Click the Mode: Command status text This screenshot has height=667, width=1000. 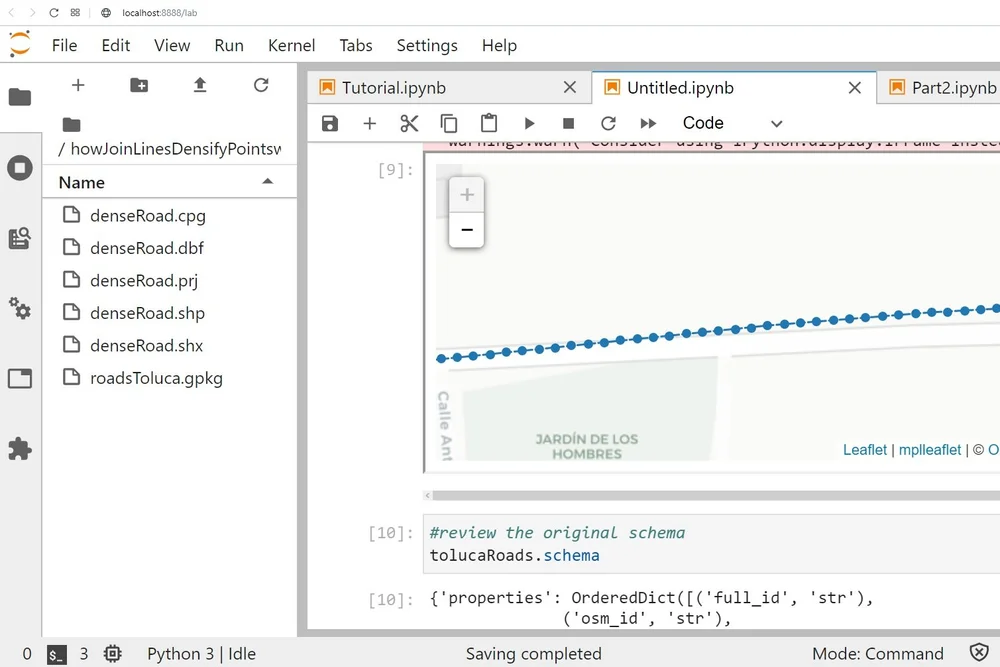point(878,654)
